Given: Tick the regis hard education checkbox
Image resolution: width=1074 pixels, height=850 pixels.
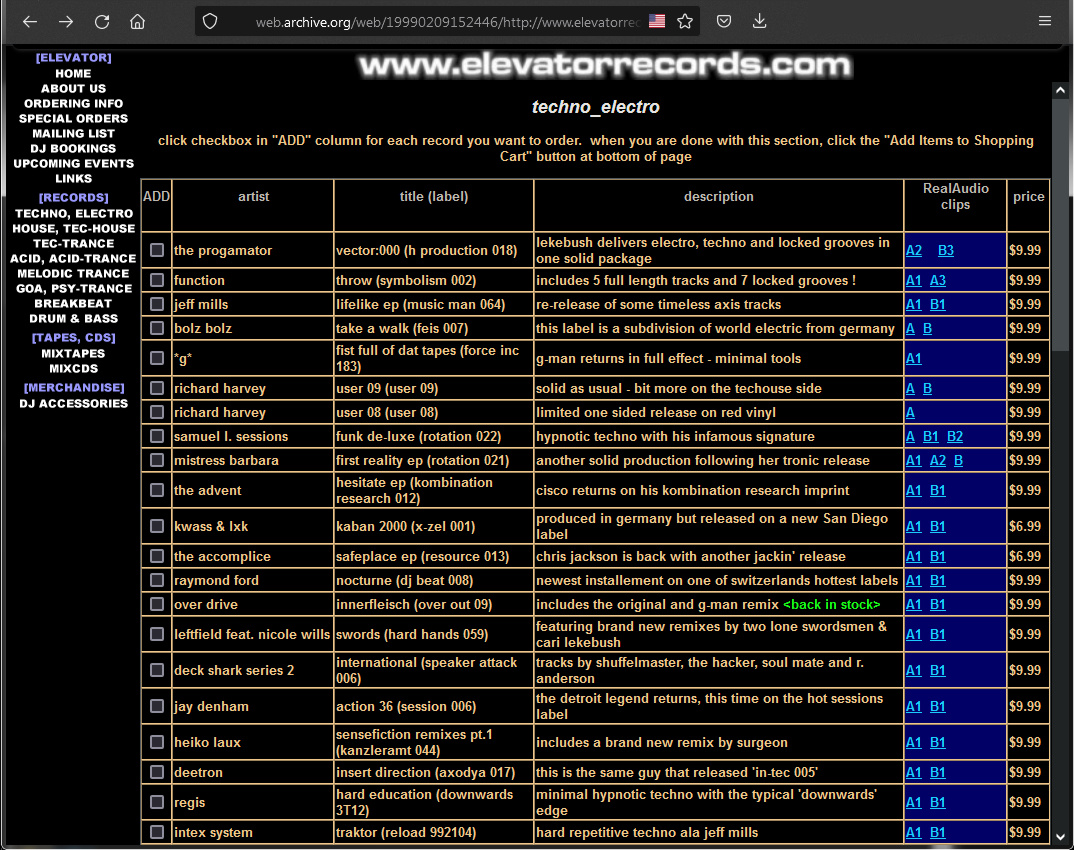Looking at the screenshot, I should point(157,802).
